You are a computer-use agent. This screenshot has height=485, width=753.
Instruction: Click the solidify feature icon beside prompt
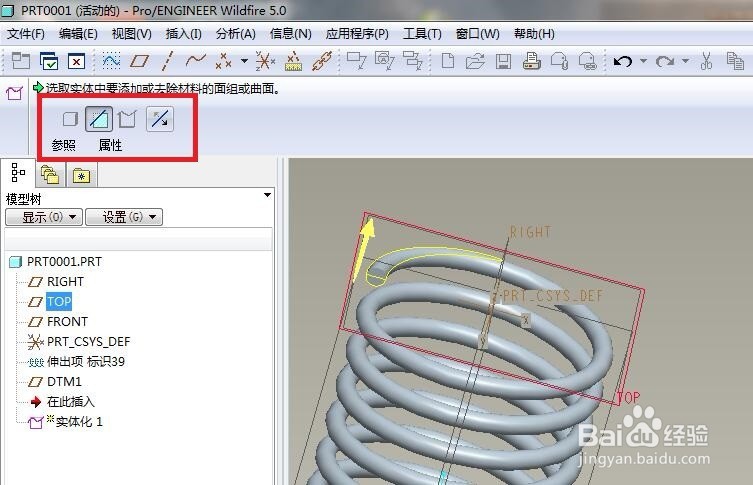[x=14, y=92]
